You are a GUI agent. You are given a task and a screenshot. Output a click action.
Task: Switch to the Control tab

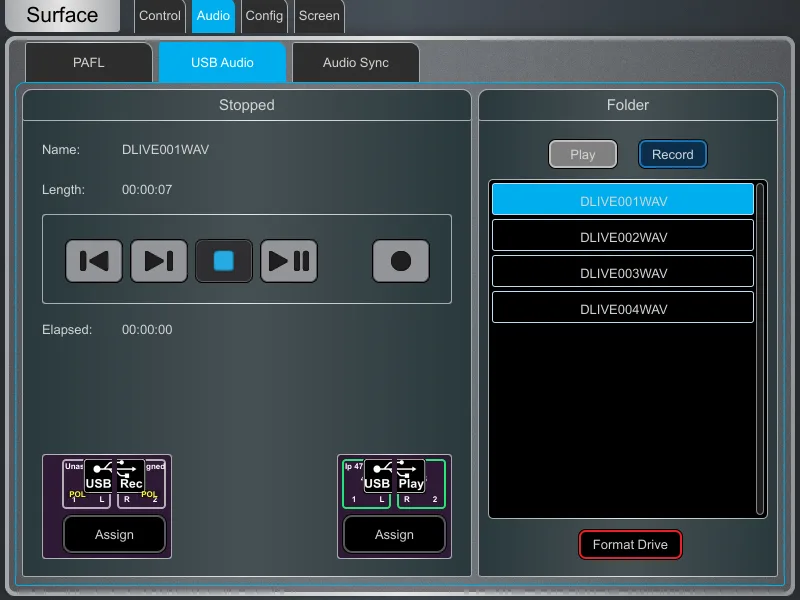(160, 16)
